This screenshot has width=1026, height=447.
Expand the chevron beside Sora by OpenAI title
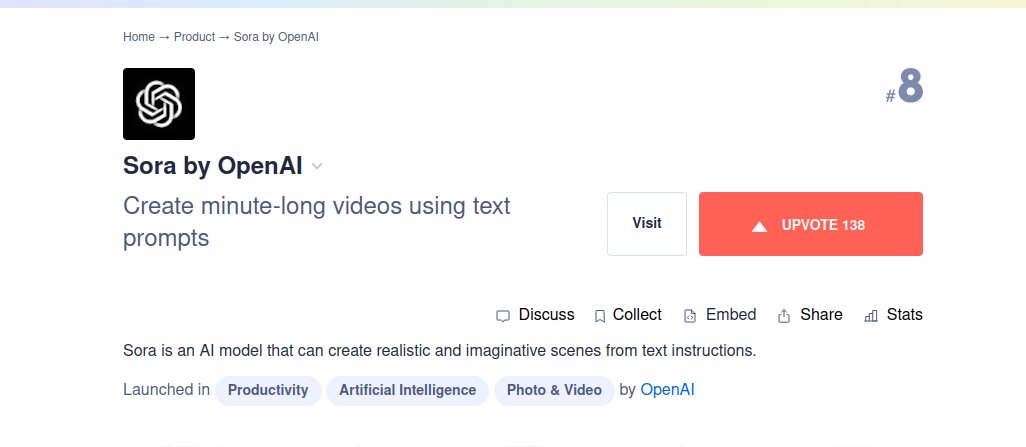[x=317, y=166]
